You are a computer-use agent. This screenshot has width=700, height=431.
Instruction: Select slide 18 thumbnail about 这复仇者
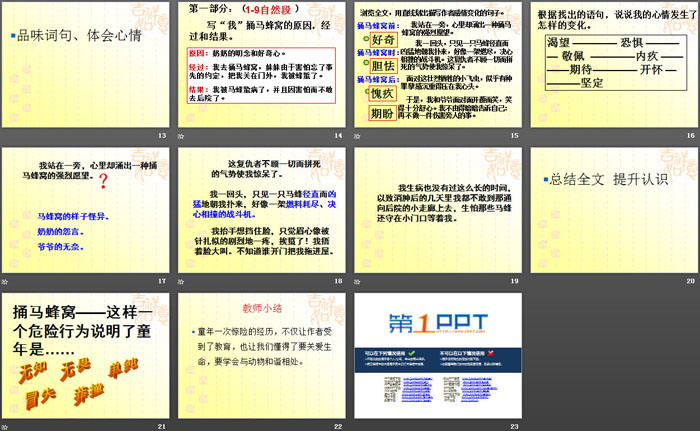click(x=262, y=210)
